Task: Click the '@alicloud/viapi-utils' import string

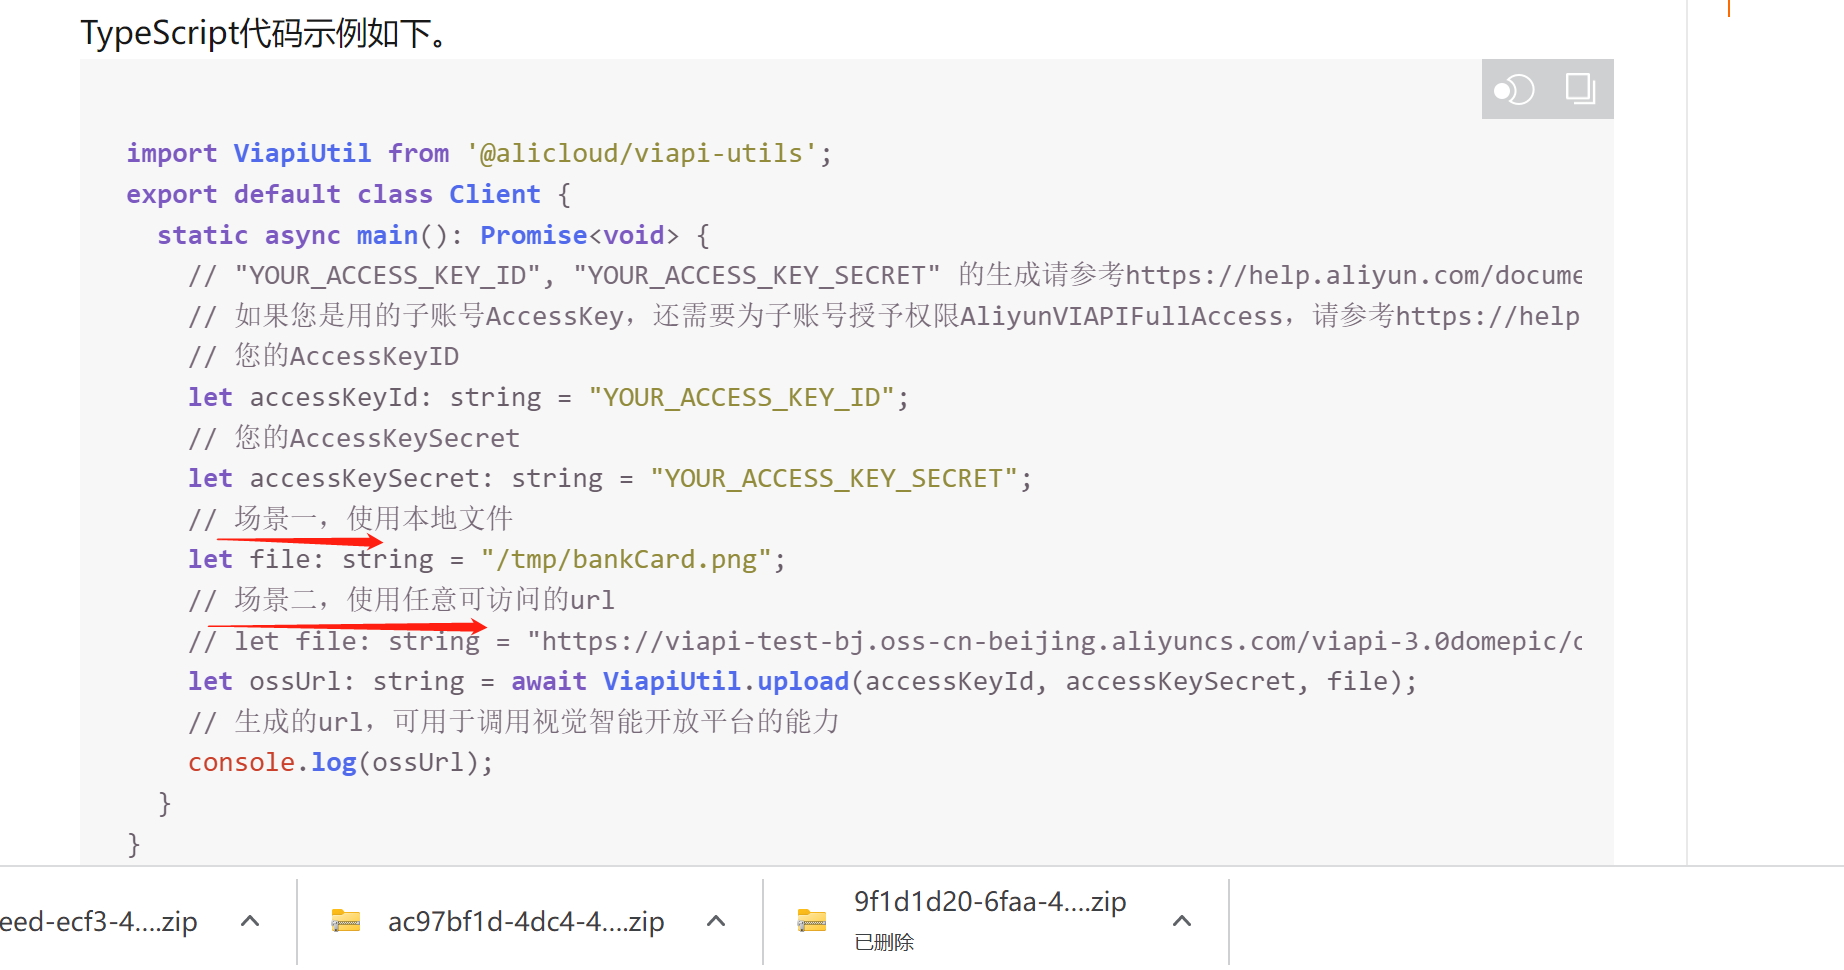Action: 641,153
